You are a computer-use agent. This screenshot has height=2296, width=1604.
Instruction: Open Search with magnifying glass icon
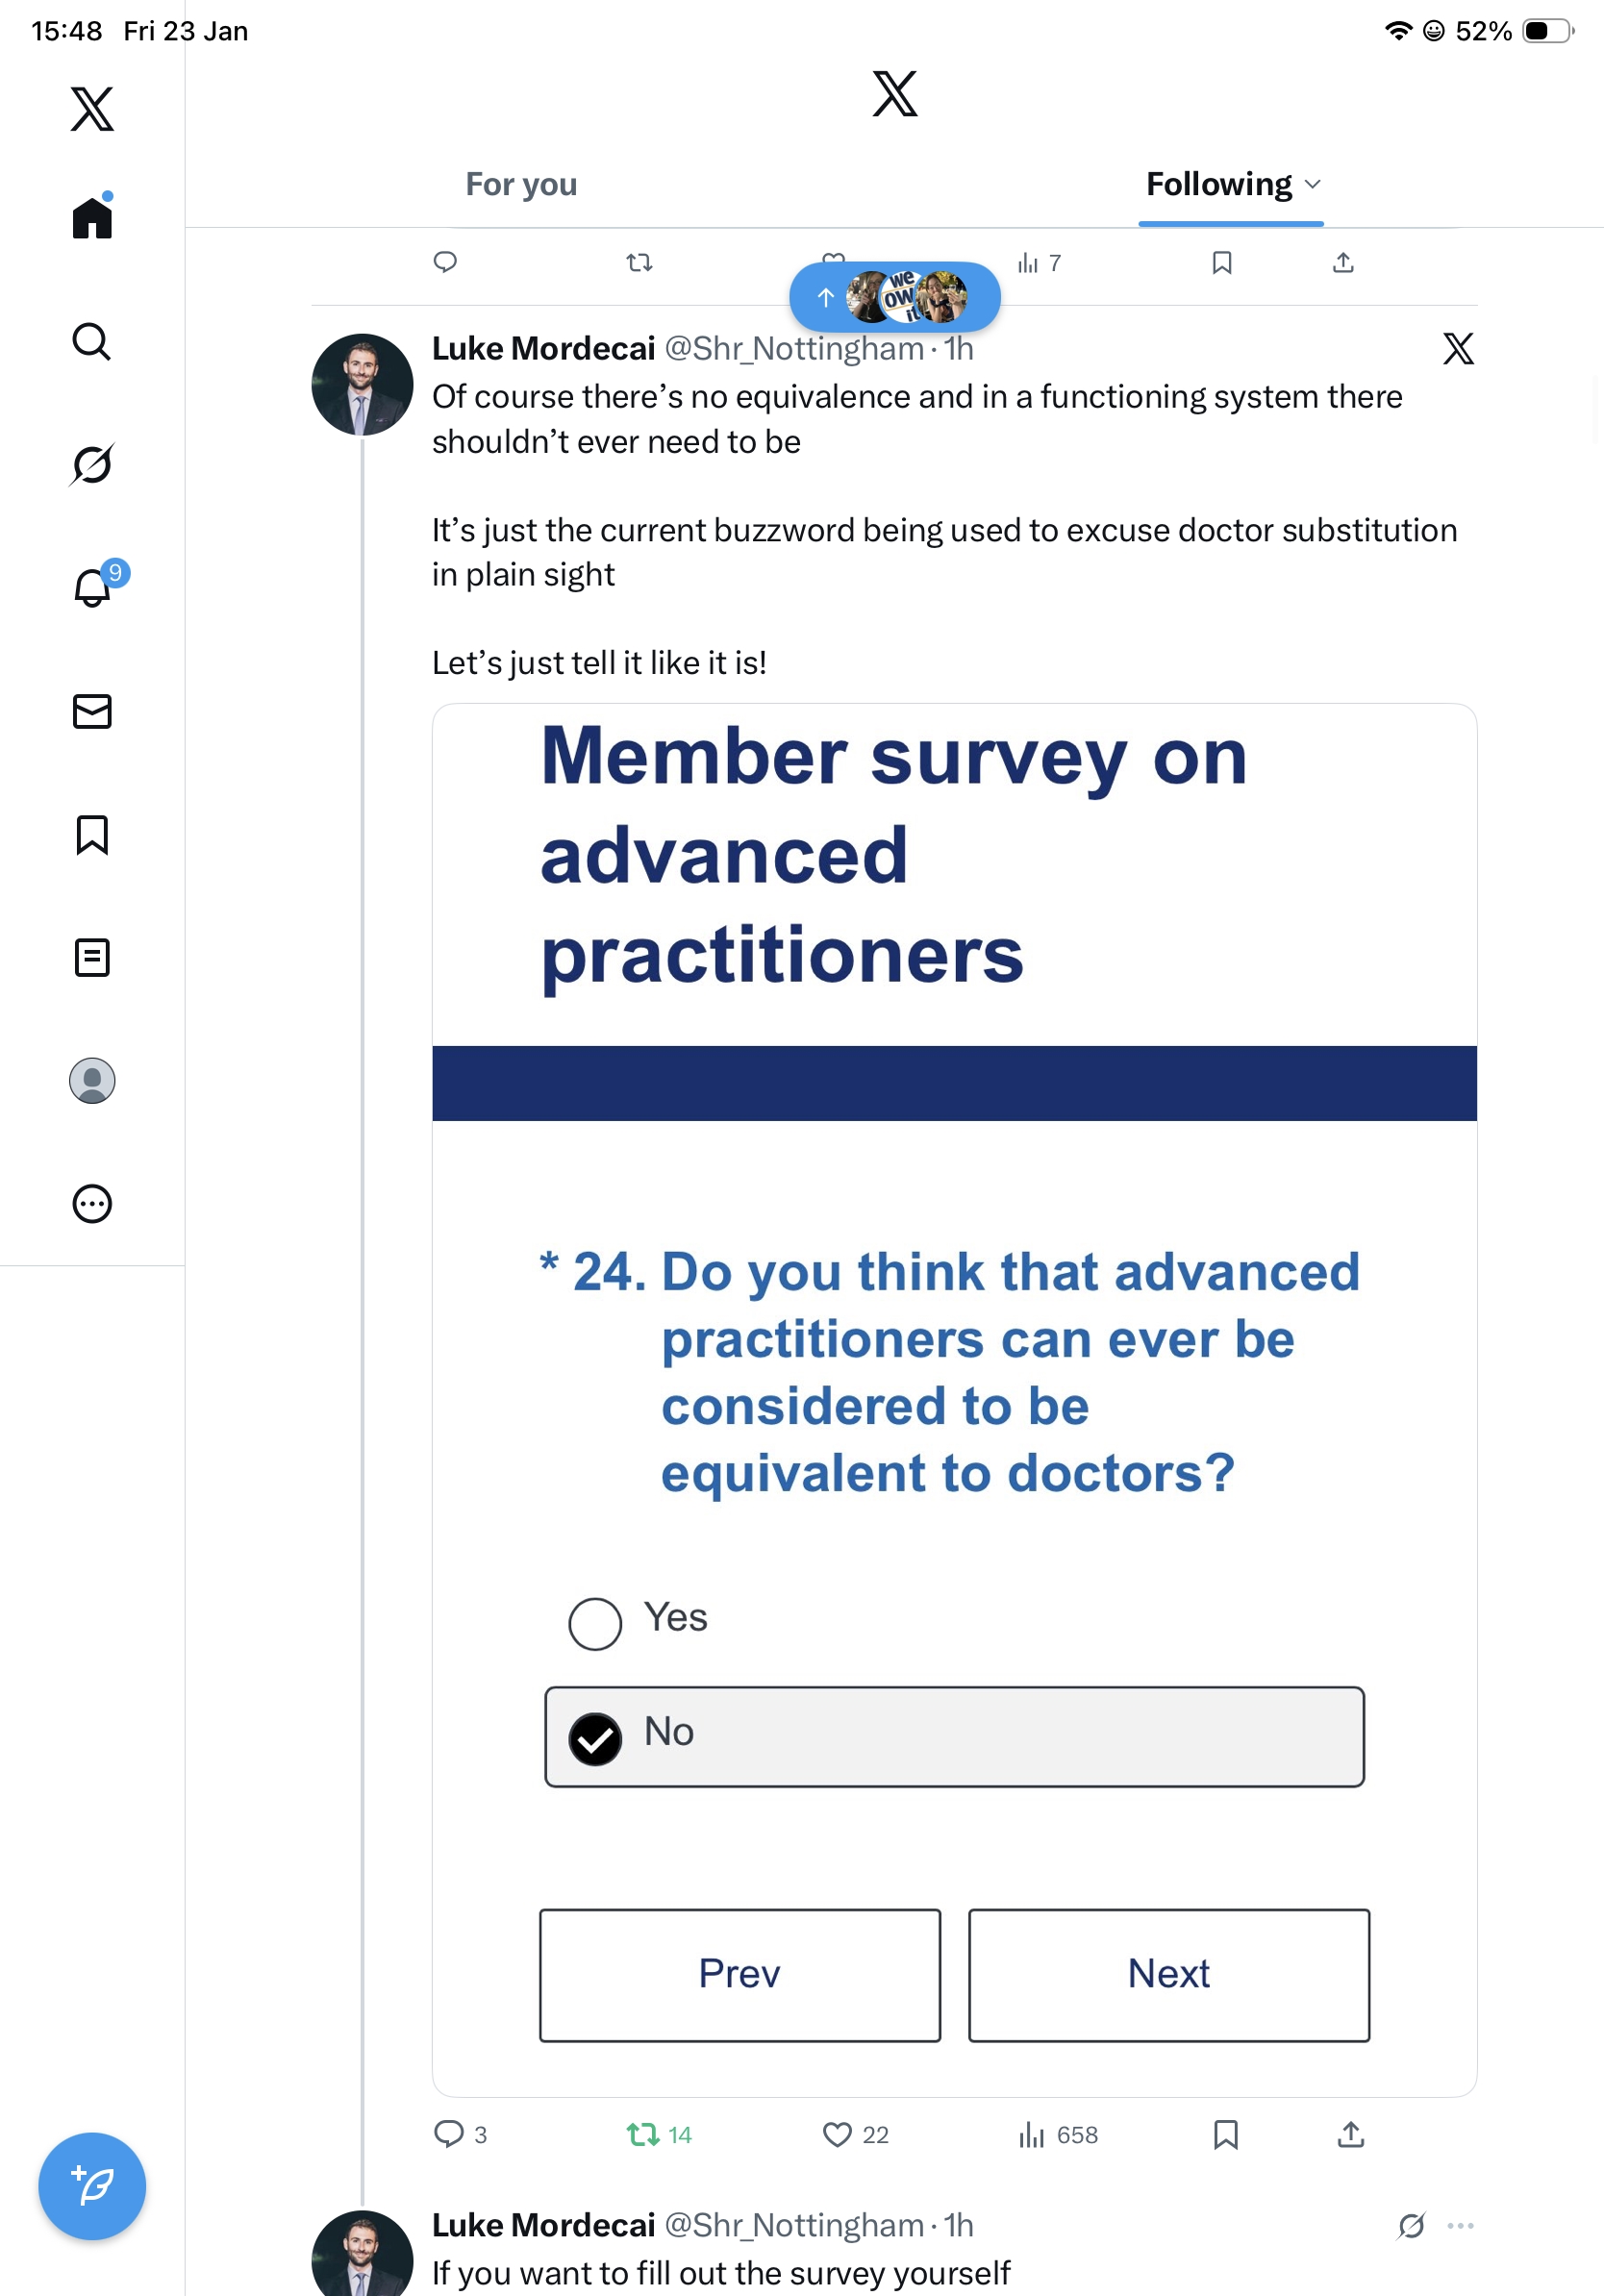coord(92,341)
